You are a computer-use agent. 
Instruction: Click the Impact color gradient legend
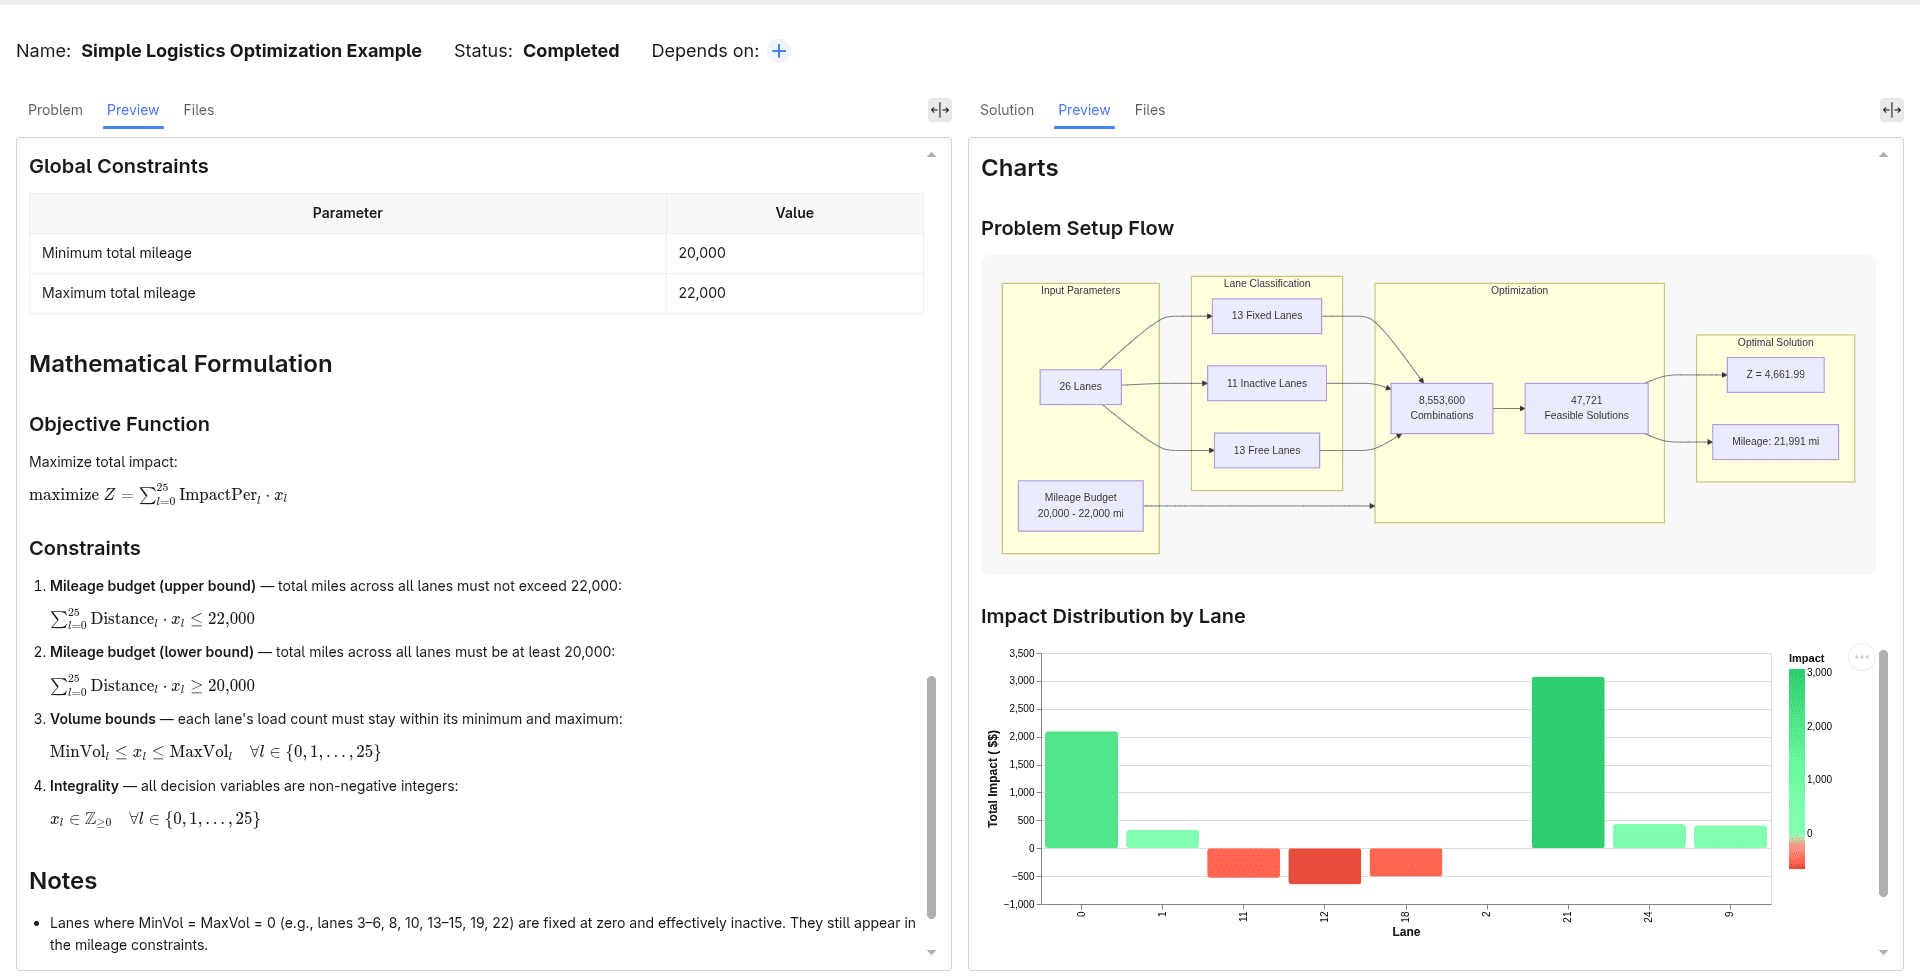coord(1797,769)
